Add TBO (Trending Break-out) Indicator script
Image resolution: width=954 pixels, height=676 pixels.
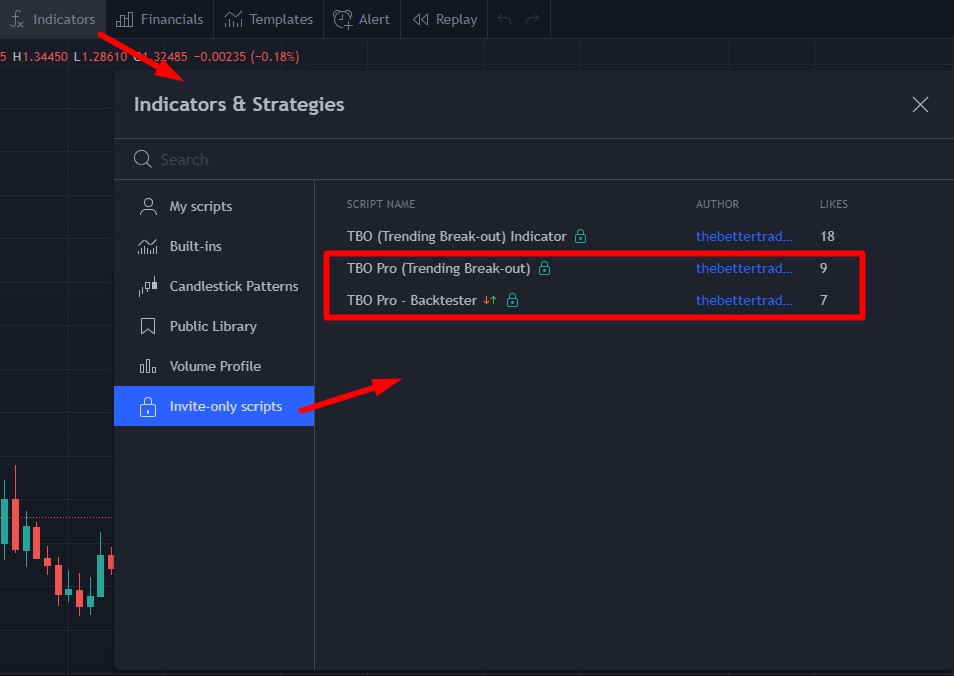click(x=456, y=236)
